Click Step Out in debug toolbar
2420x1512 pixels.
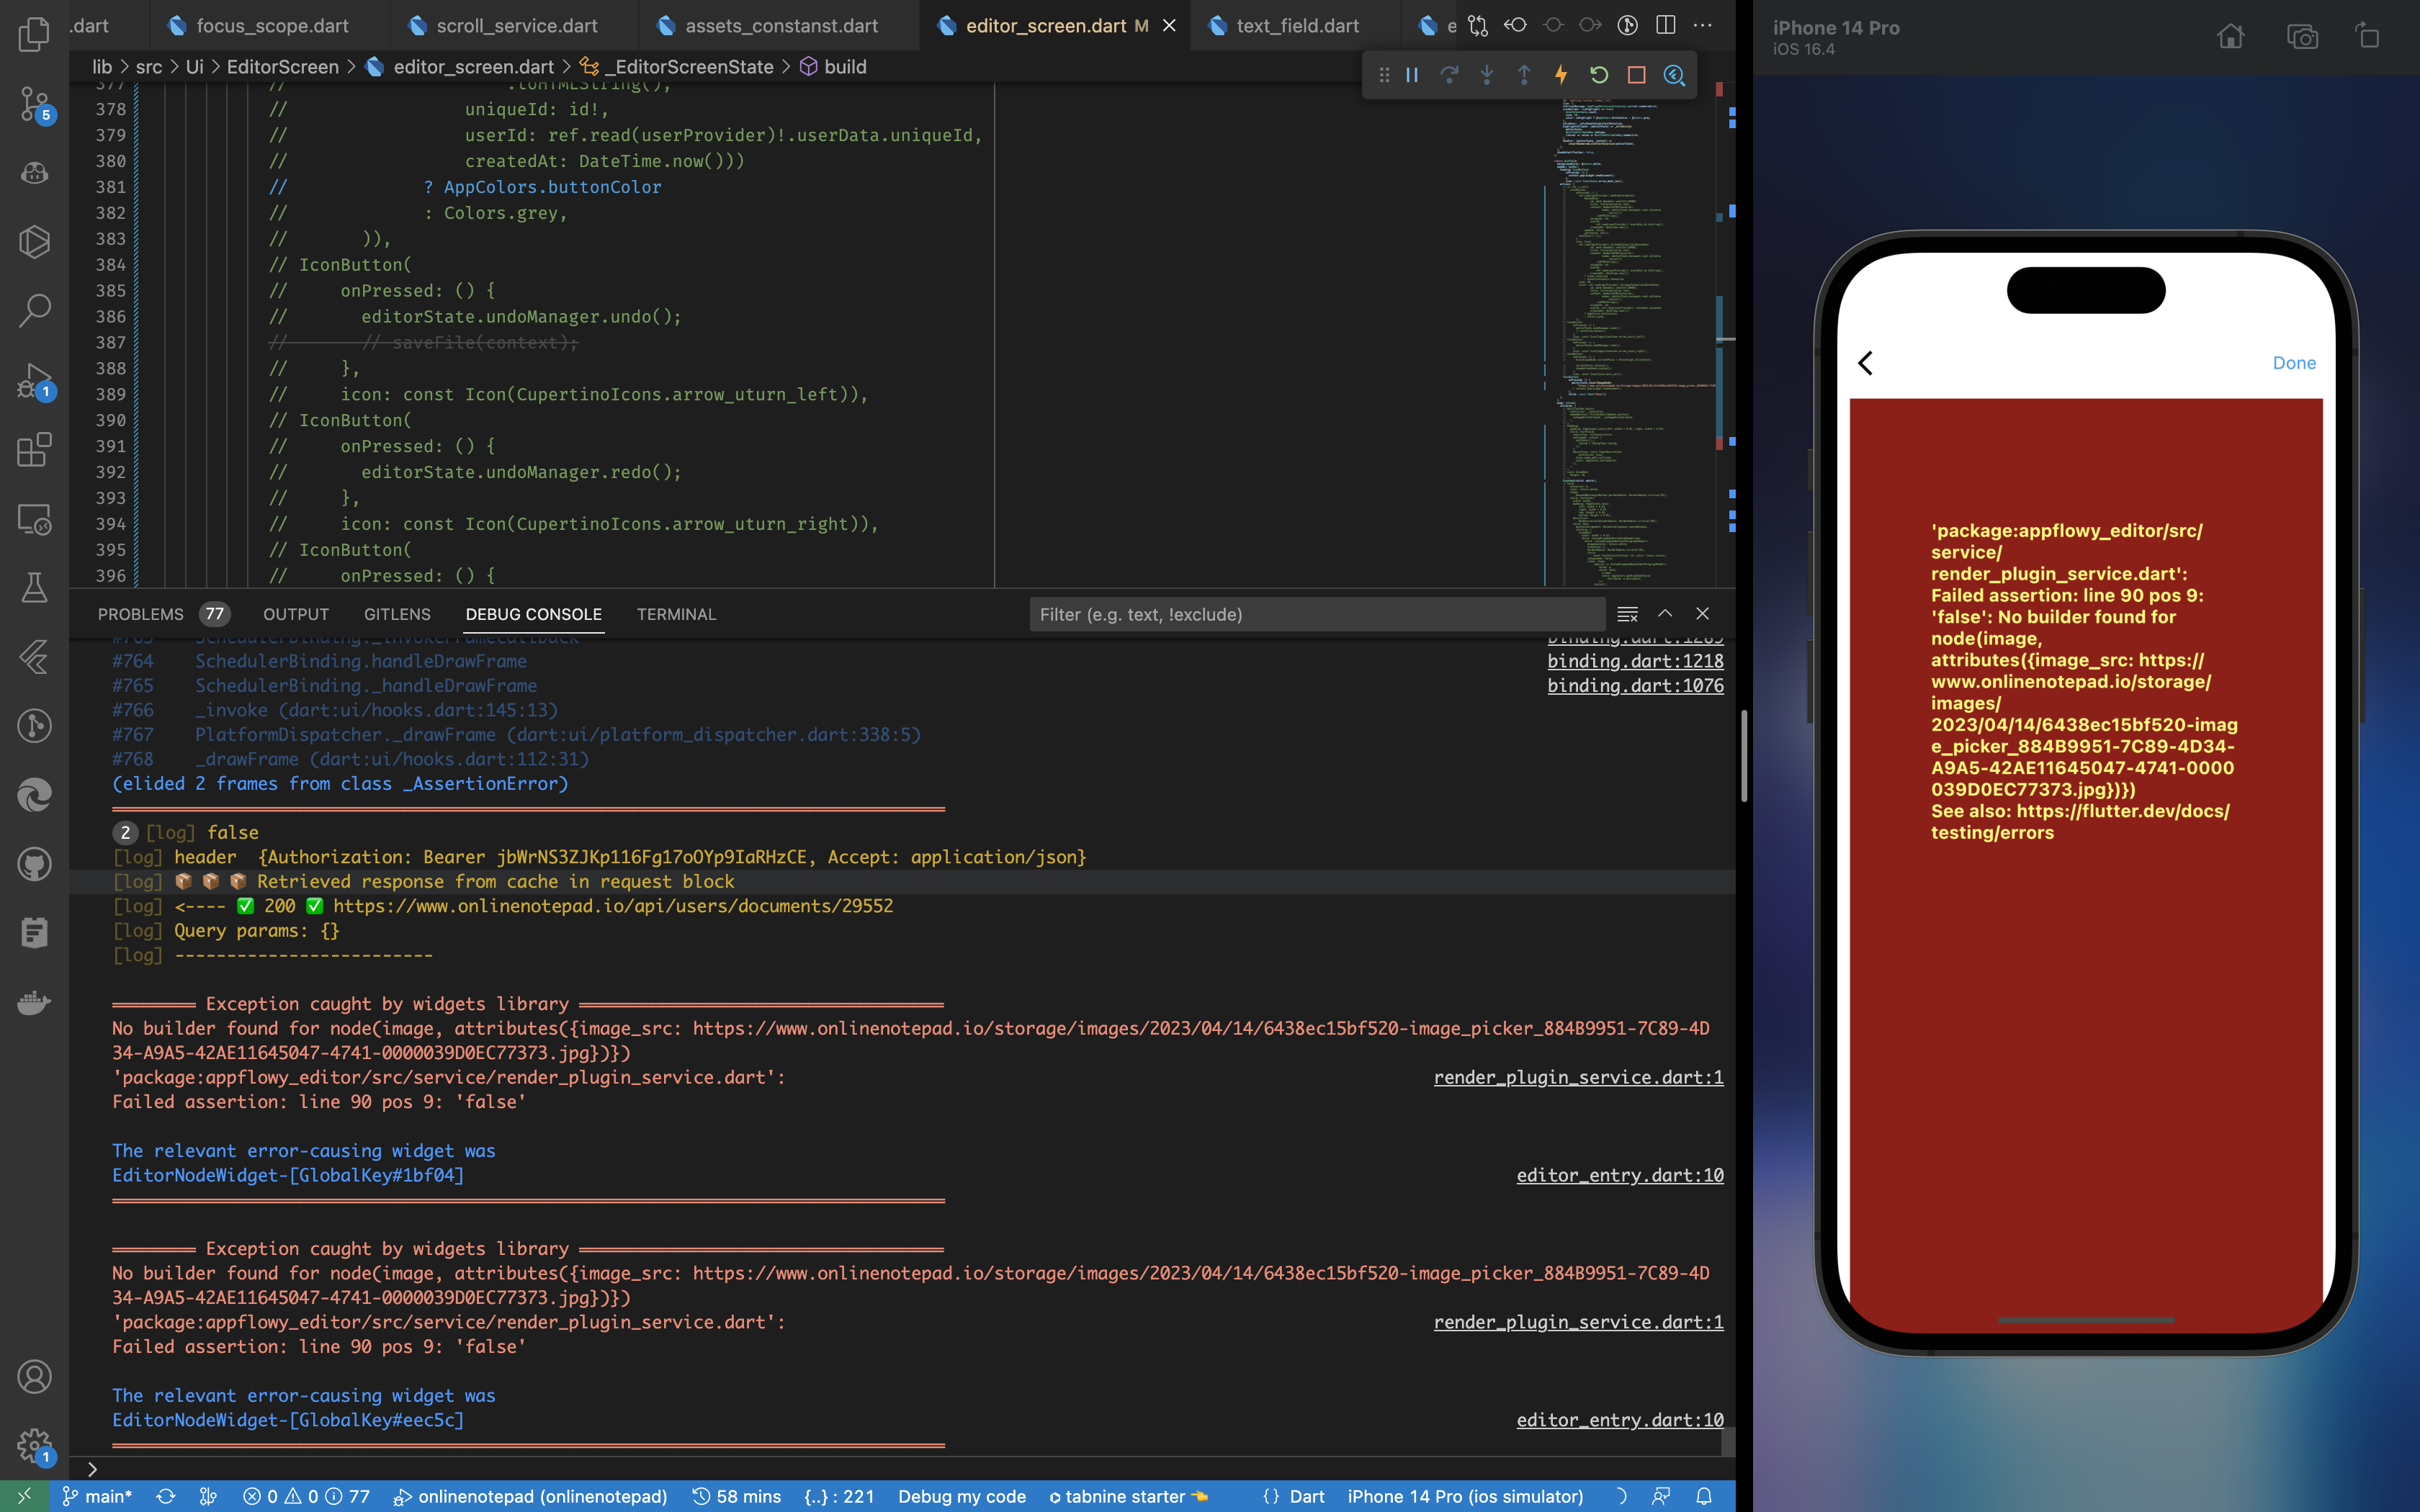[1524, 75]
